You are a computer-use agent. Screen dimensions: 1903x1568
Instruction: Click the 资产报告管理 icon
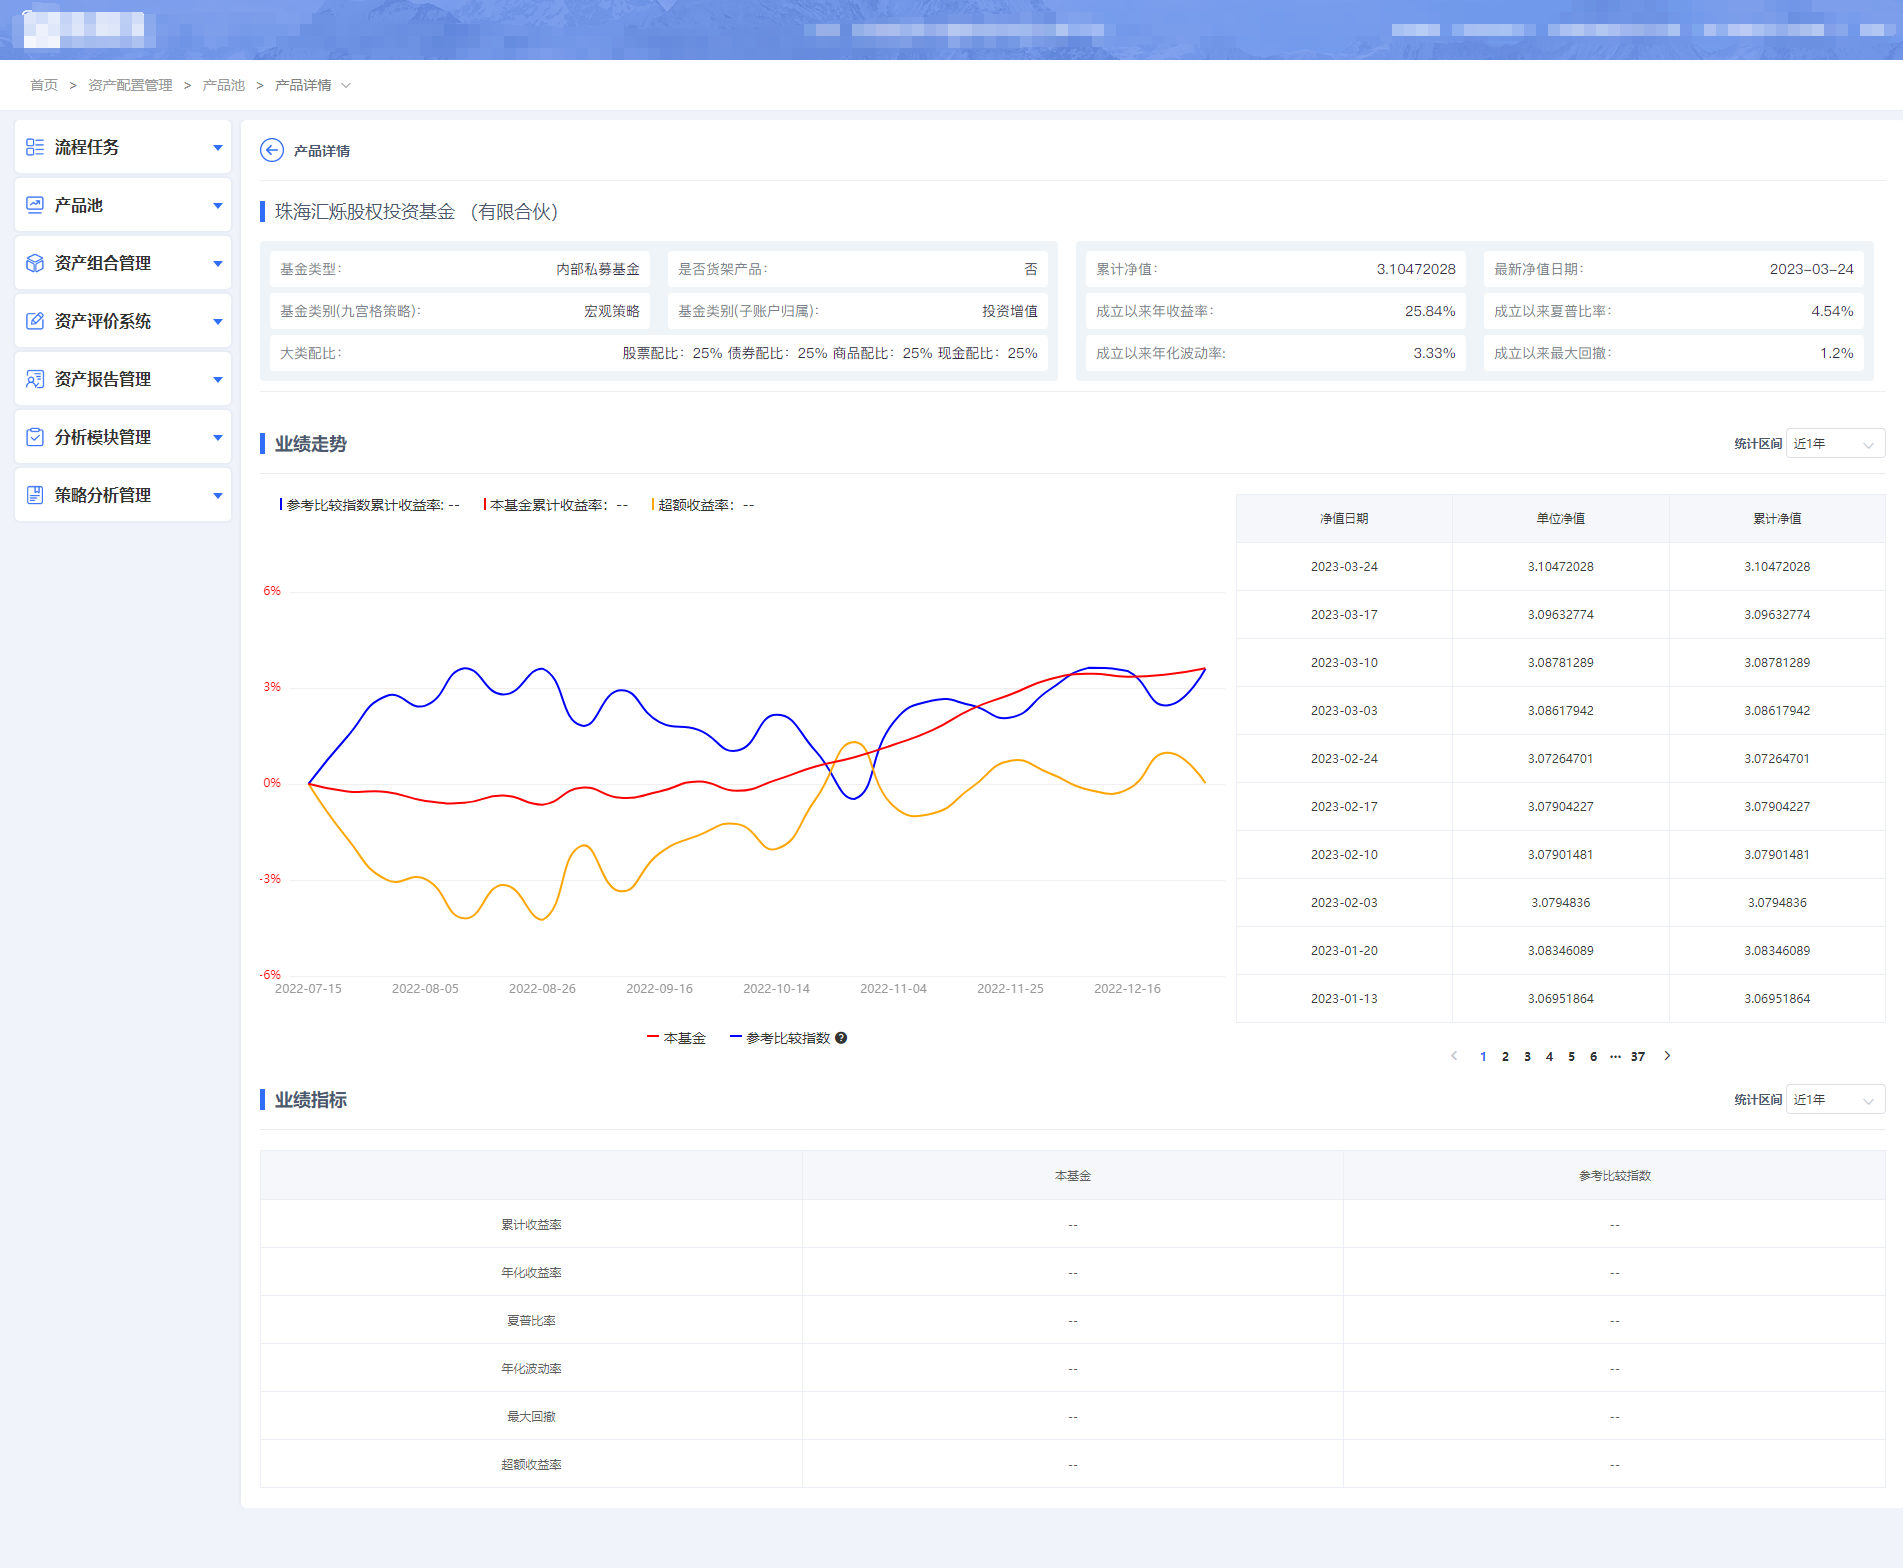tap(35, 379)
